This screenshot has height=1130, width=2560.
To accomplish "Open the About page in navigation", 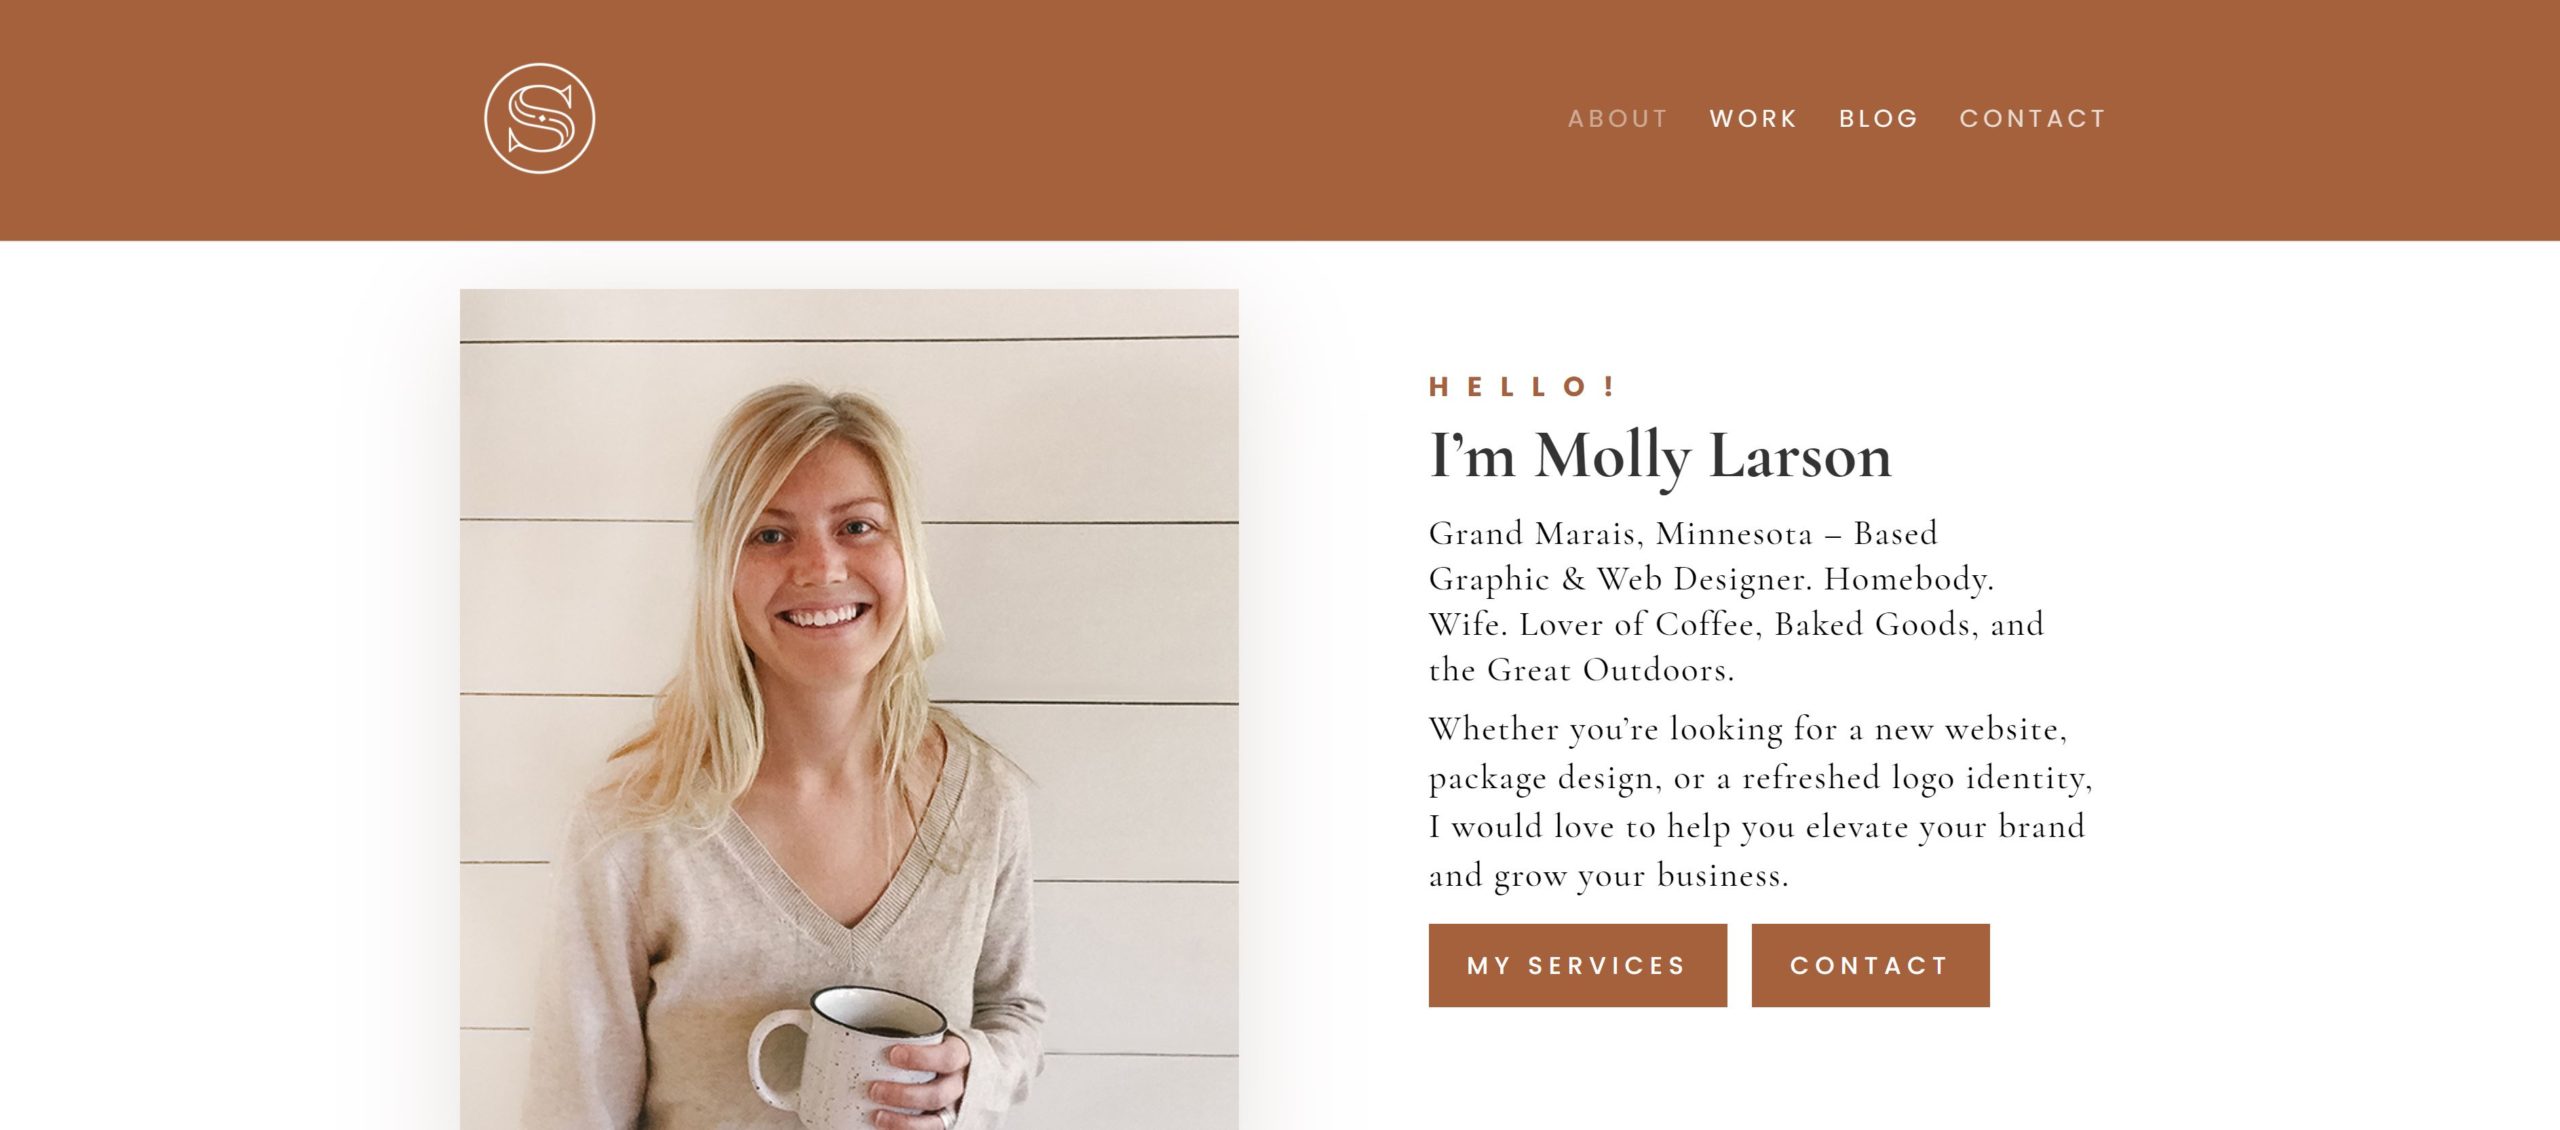I will [1618, 119].
